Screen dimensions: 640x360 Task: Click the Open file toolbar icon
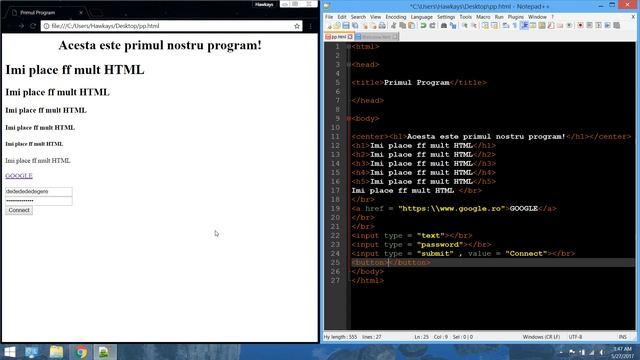point(337,26)
